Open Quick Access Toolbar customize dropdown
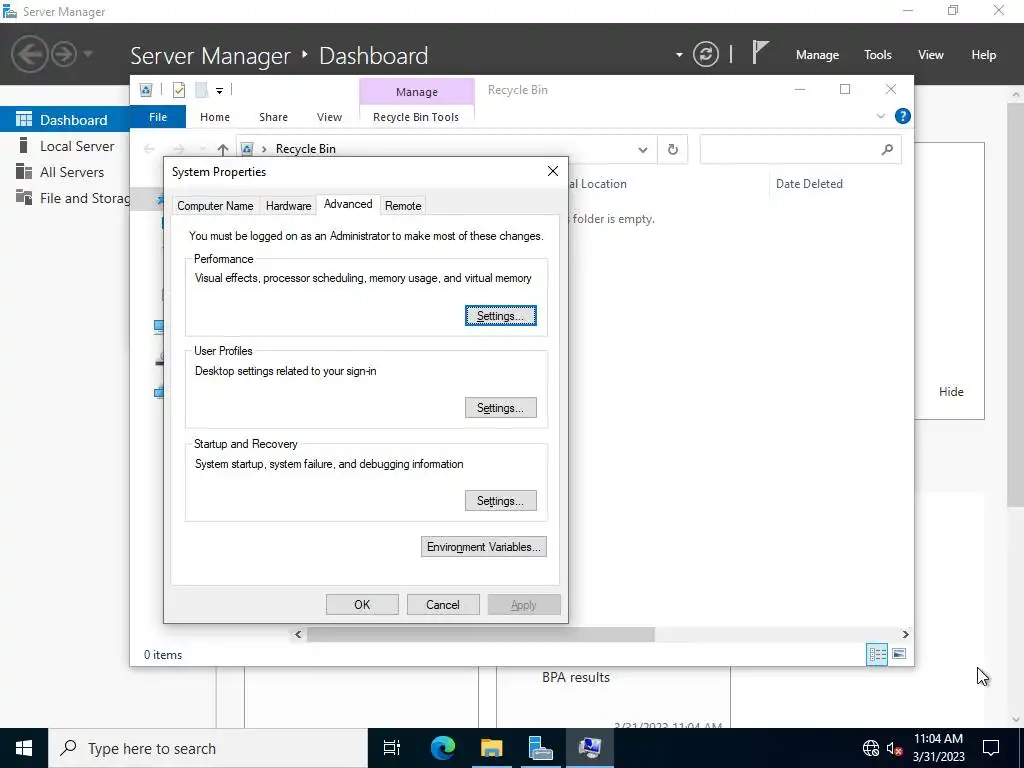 pos(219,91)
